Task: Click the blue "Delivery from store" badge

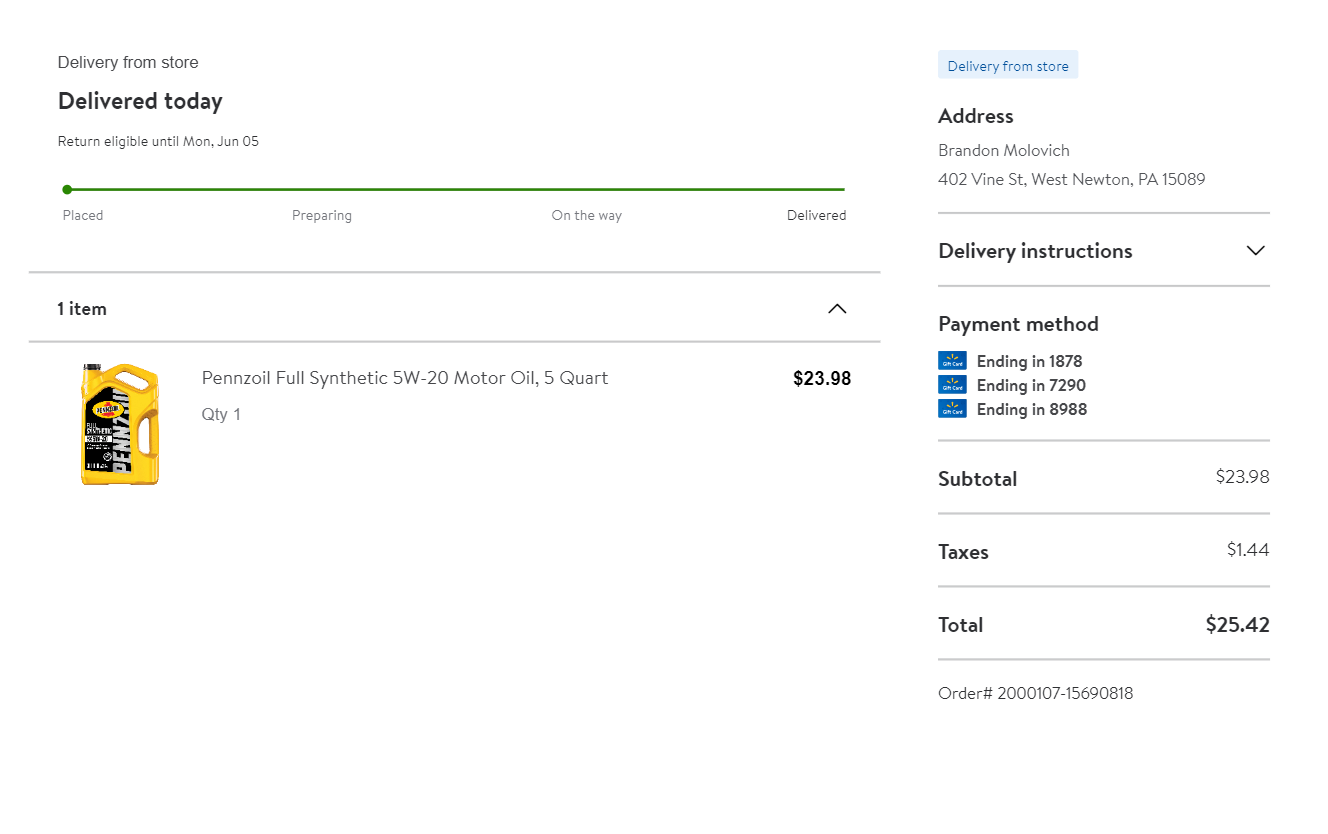Action: [x=1008, y=66]
